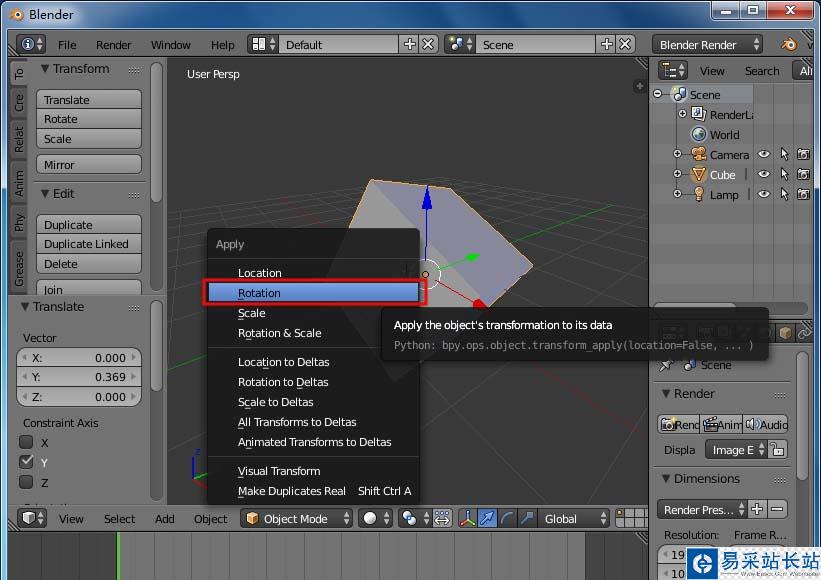821x580 pixels.
Task: Select the rotate manipulator arc icon
Action: point(506,518)
